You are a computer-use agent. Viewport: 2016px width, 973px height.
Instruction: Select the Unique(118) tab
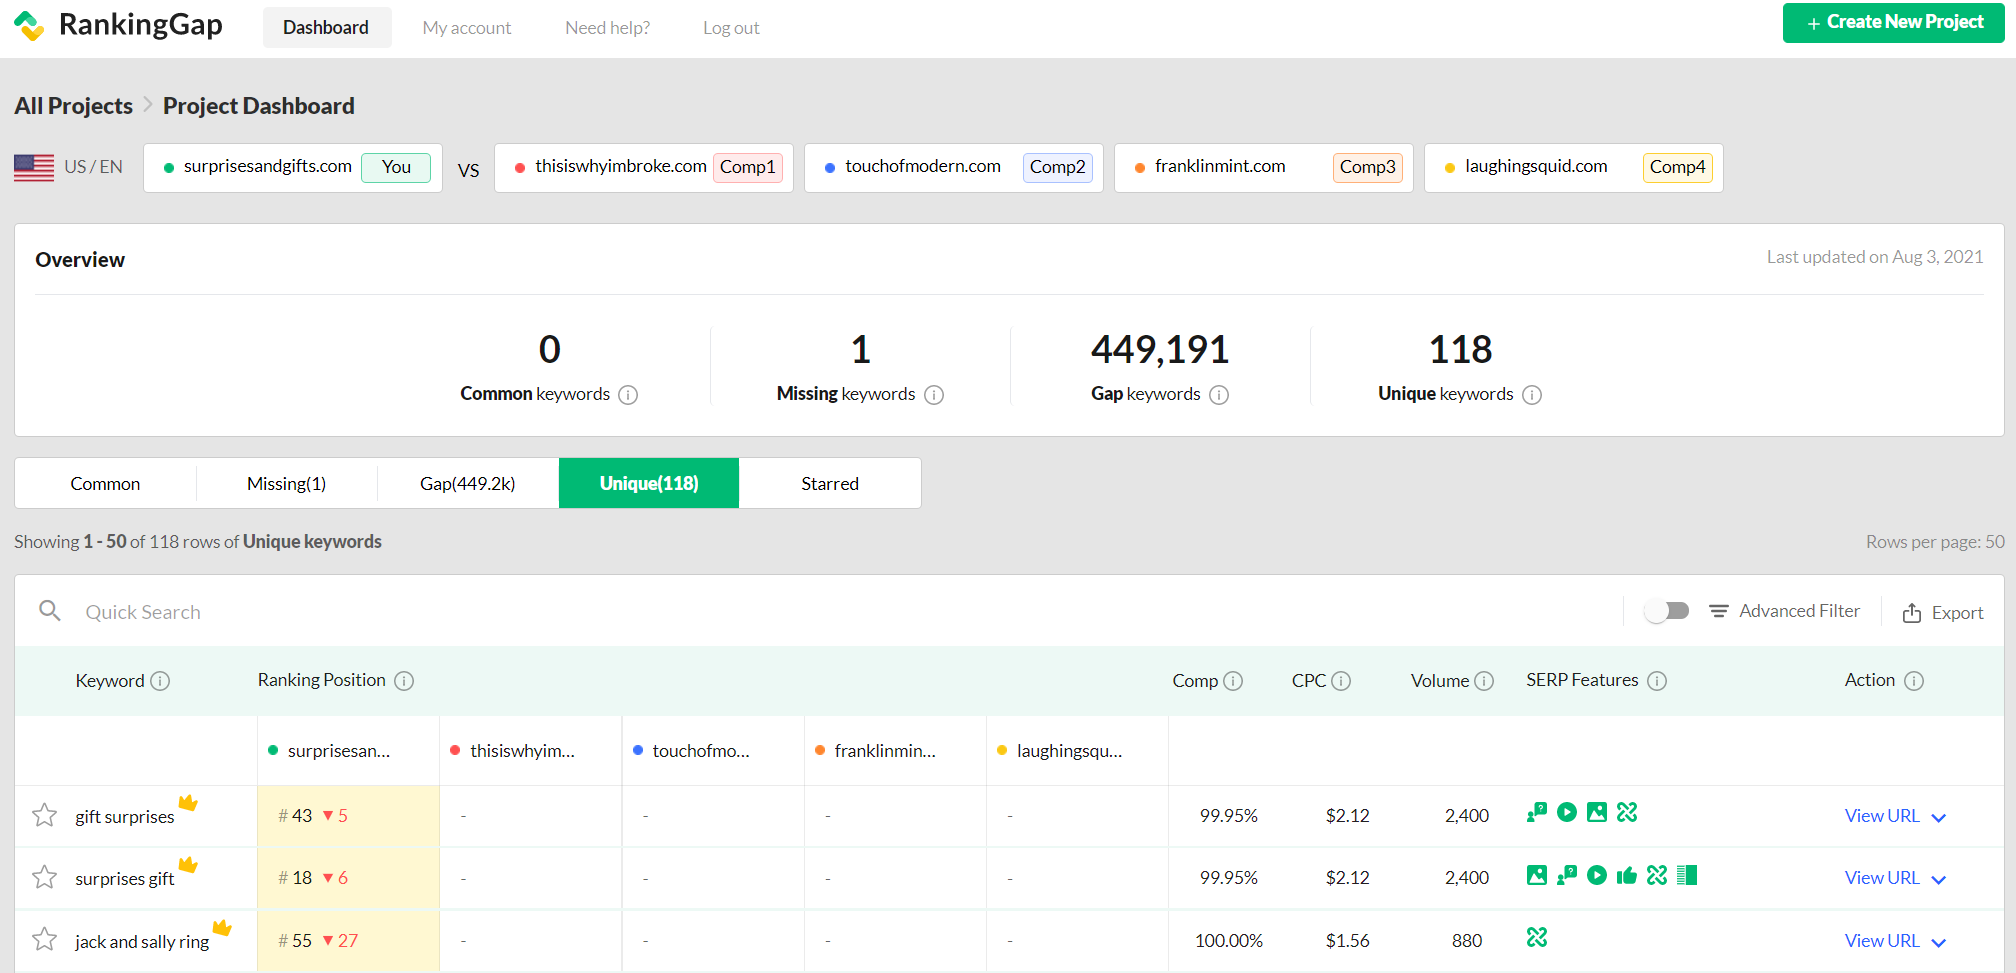click(649, 484)
